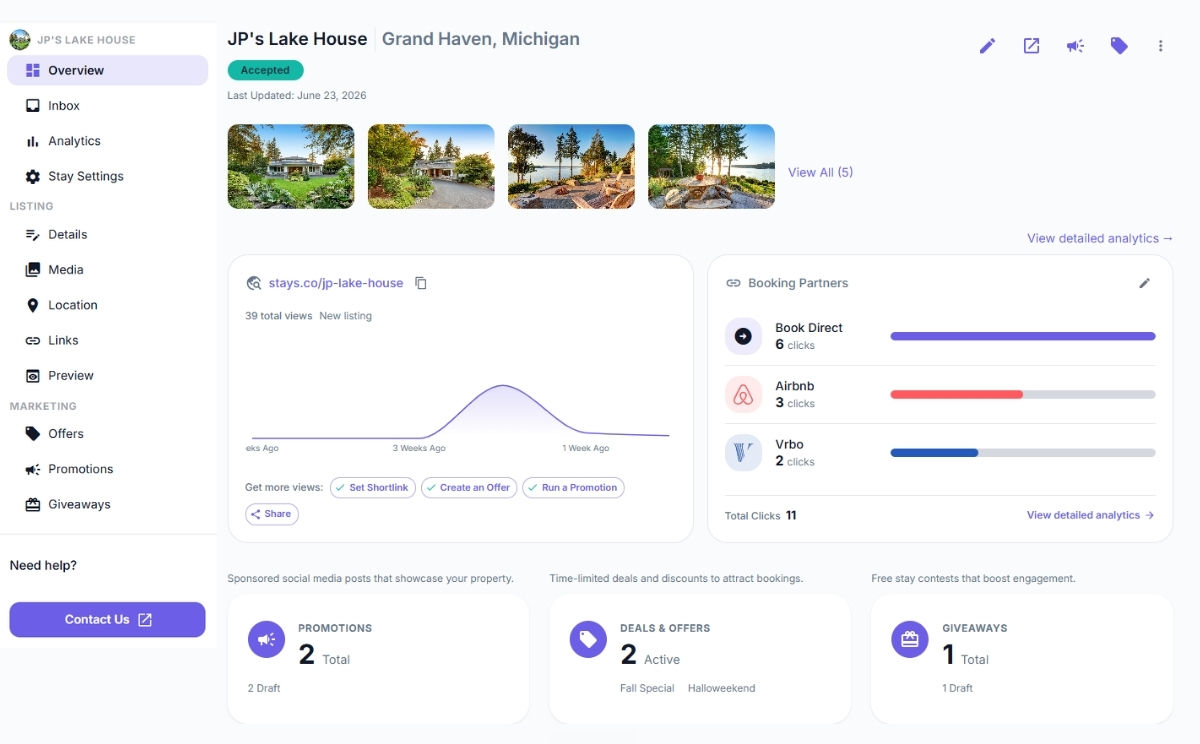Screen dimensions: 1200x744
Task: Click the Contact Us button
Action: tap(107, 620)
